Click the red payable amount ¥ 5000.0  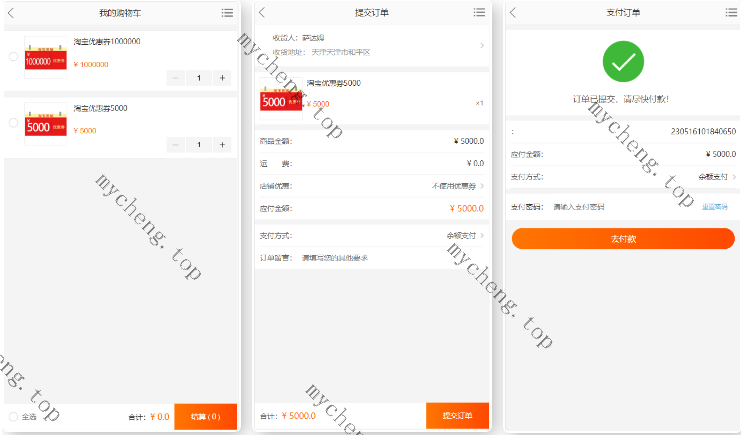(x=467, y=209)
